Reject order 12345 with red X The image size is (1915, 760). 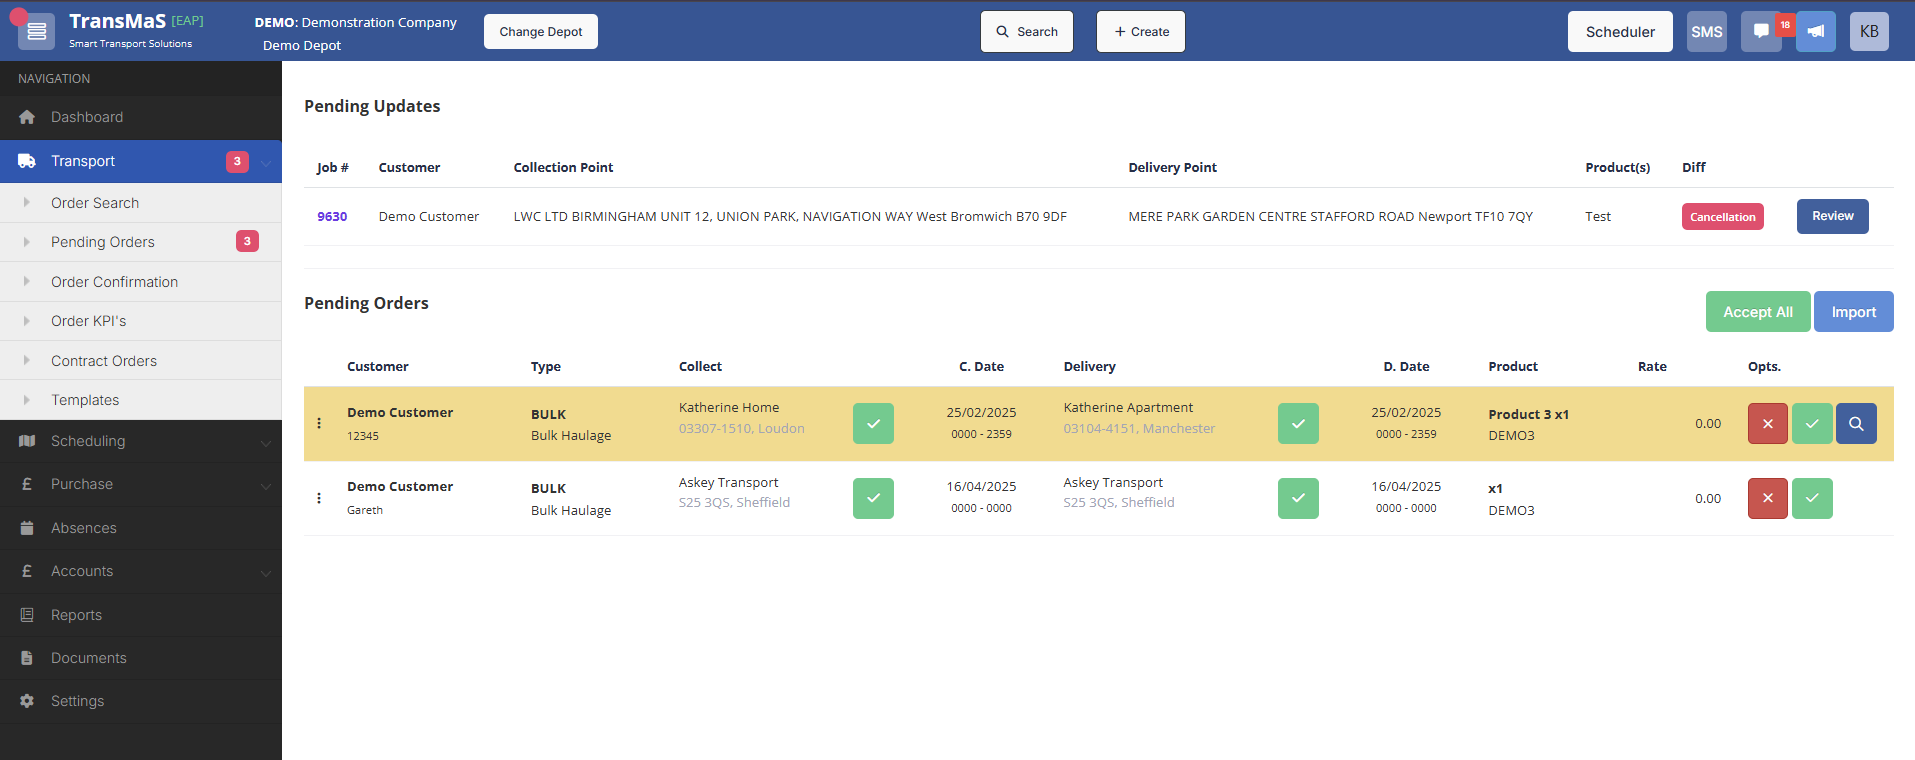coord(1768,424)
